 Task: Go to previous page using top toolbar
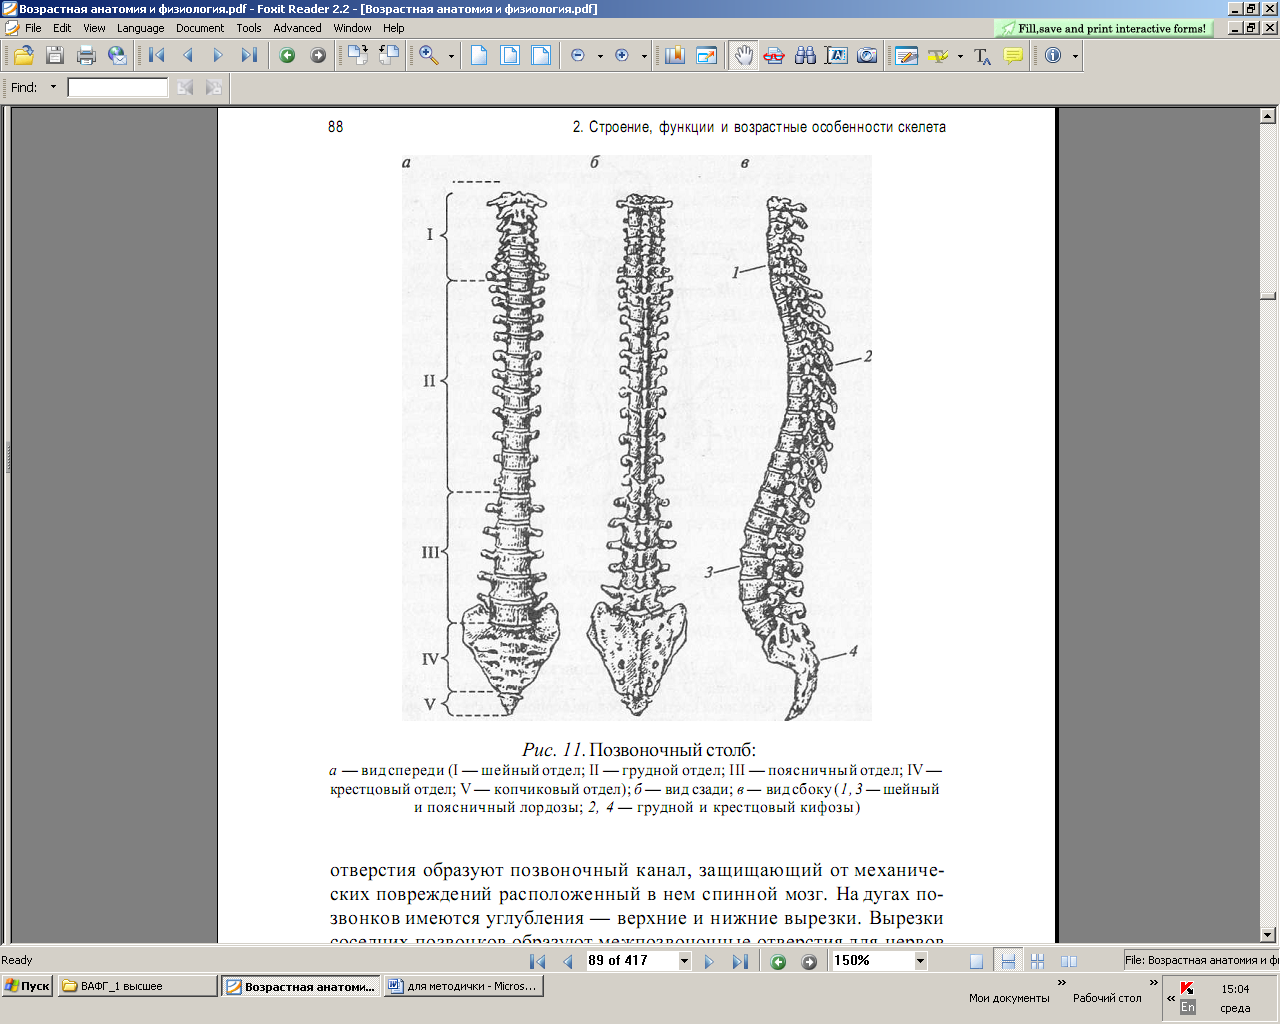pyautogui.click(x=187, y=56)
